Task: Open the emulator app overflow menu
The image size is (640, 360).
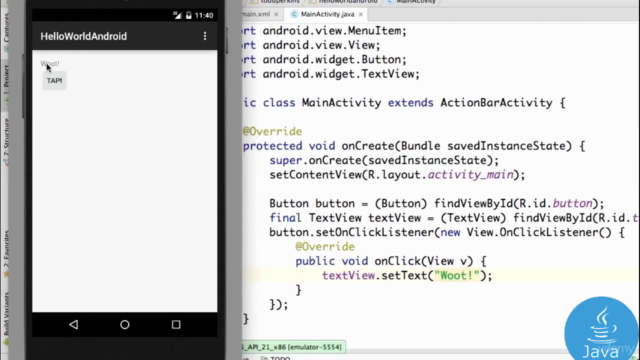Action: tap(205, 36)
